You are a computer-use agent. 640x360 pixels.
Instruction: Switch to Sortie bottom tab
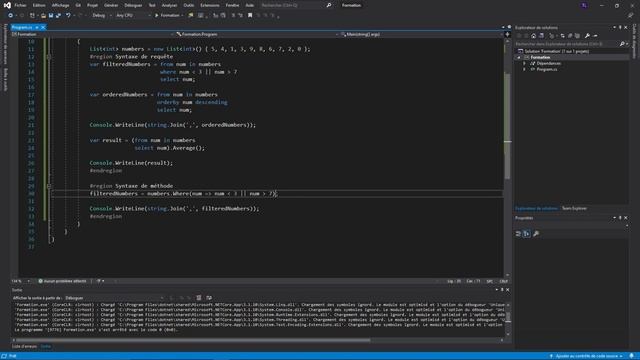pos(46,347)
